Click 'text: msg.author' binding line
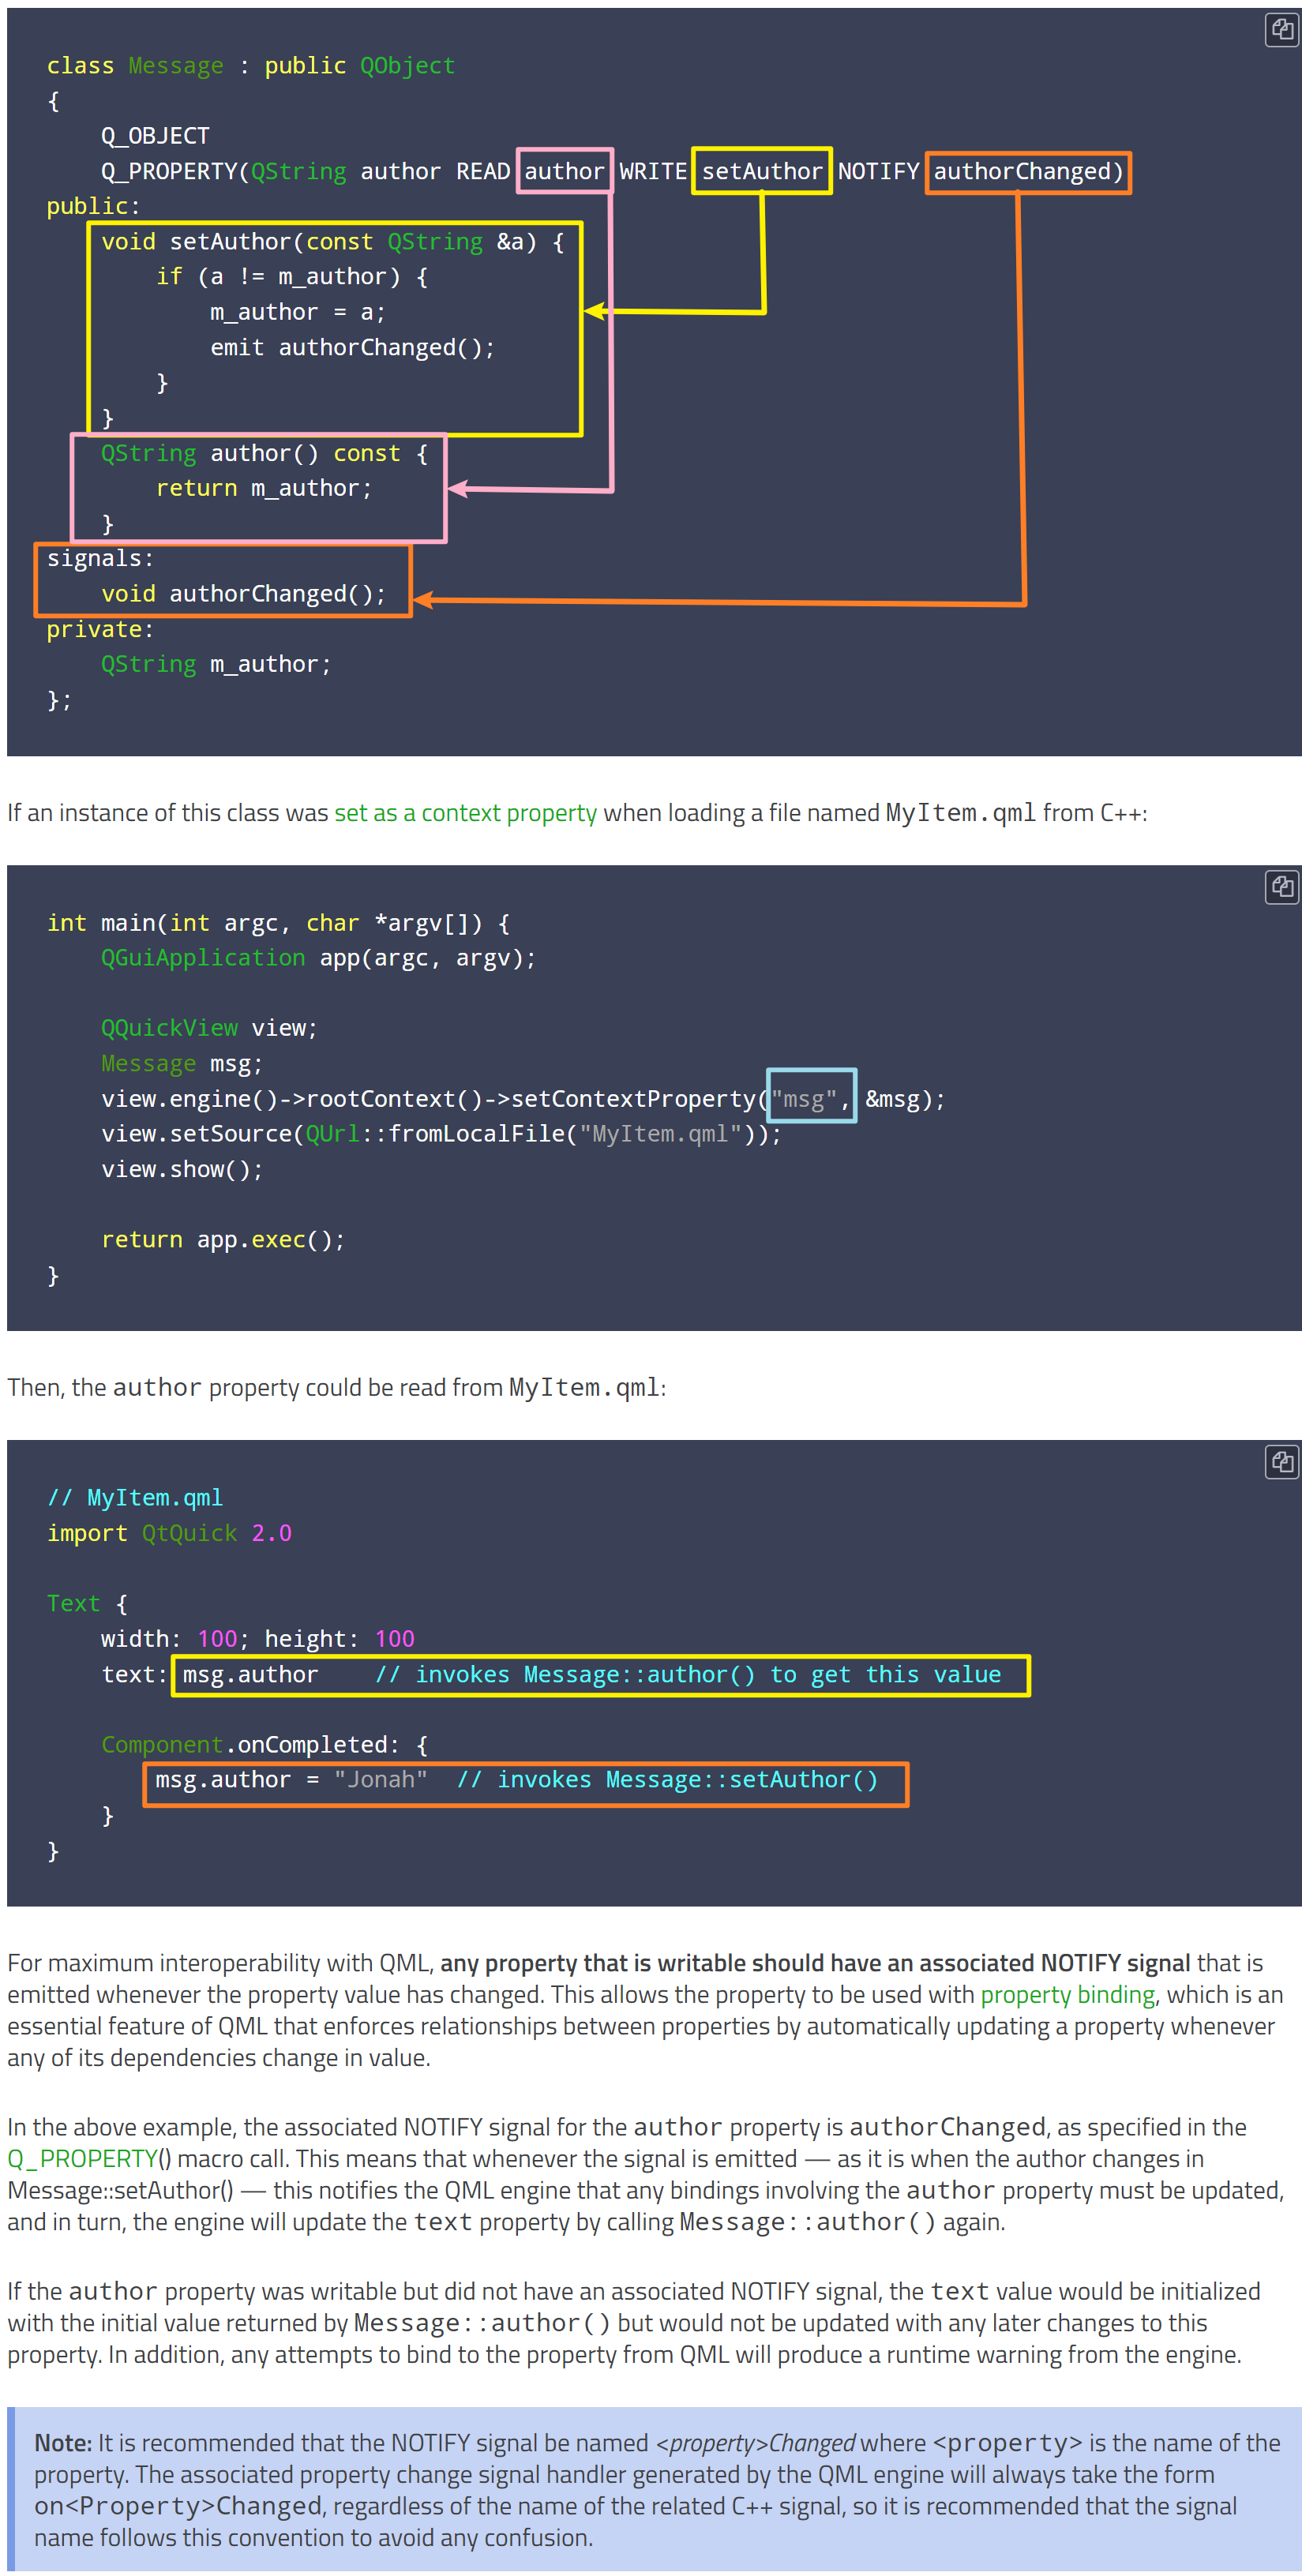 click(209, 1675)
